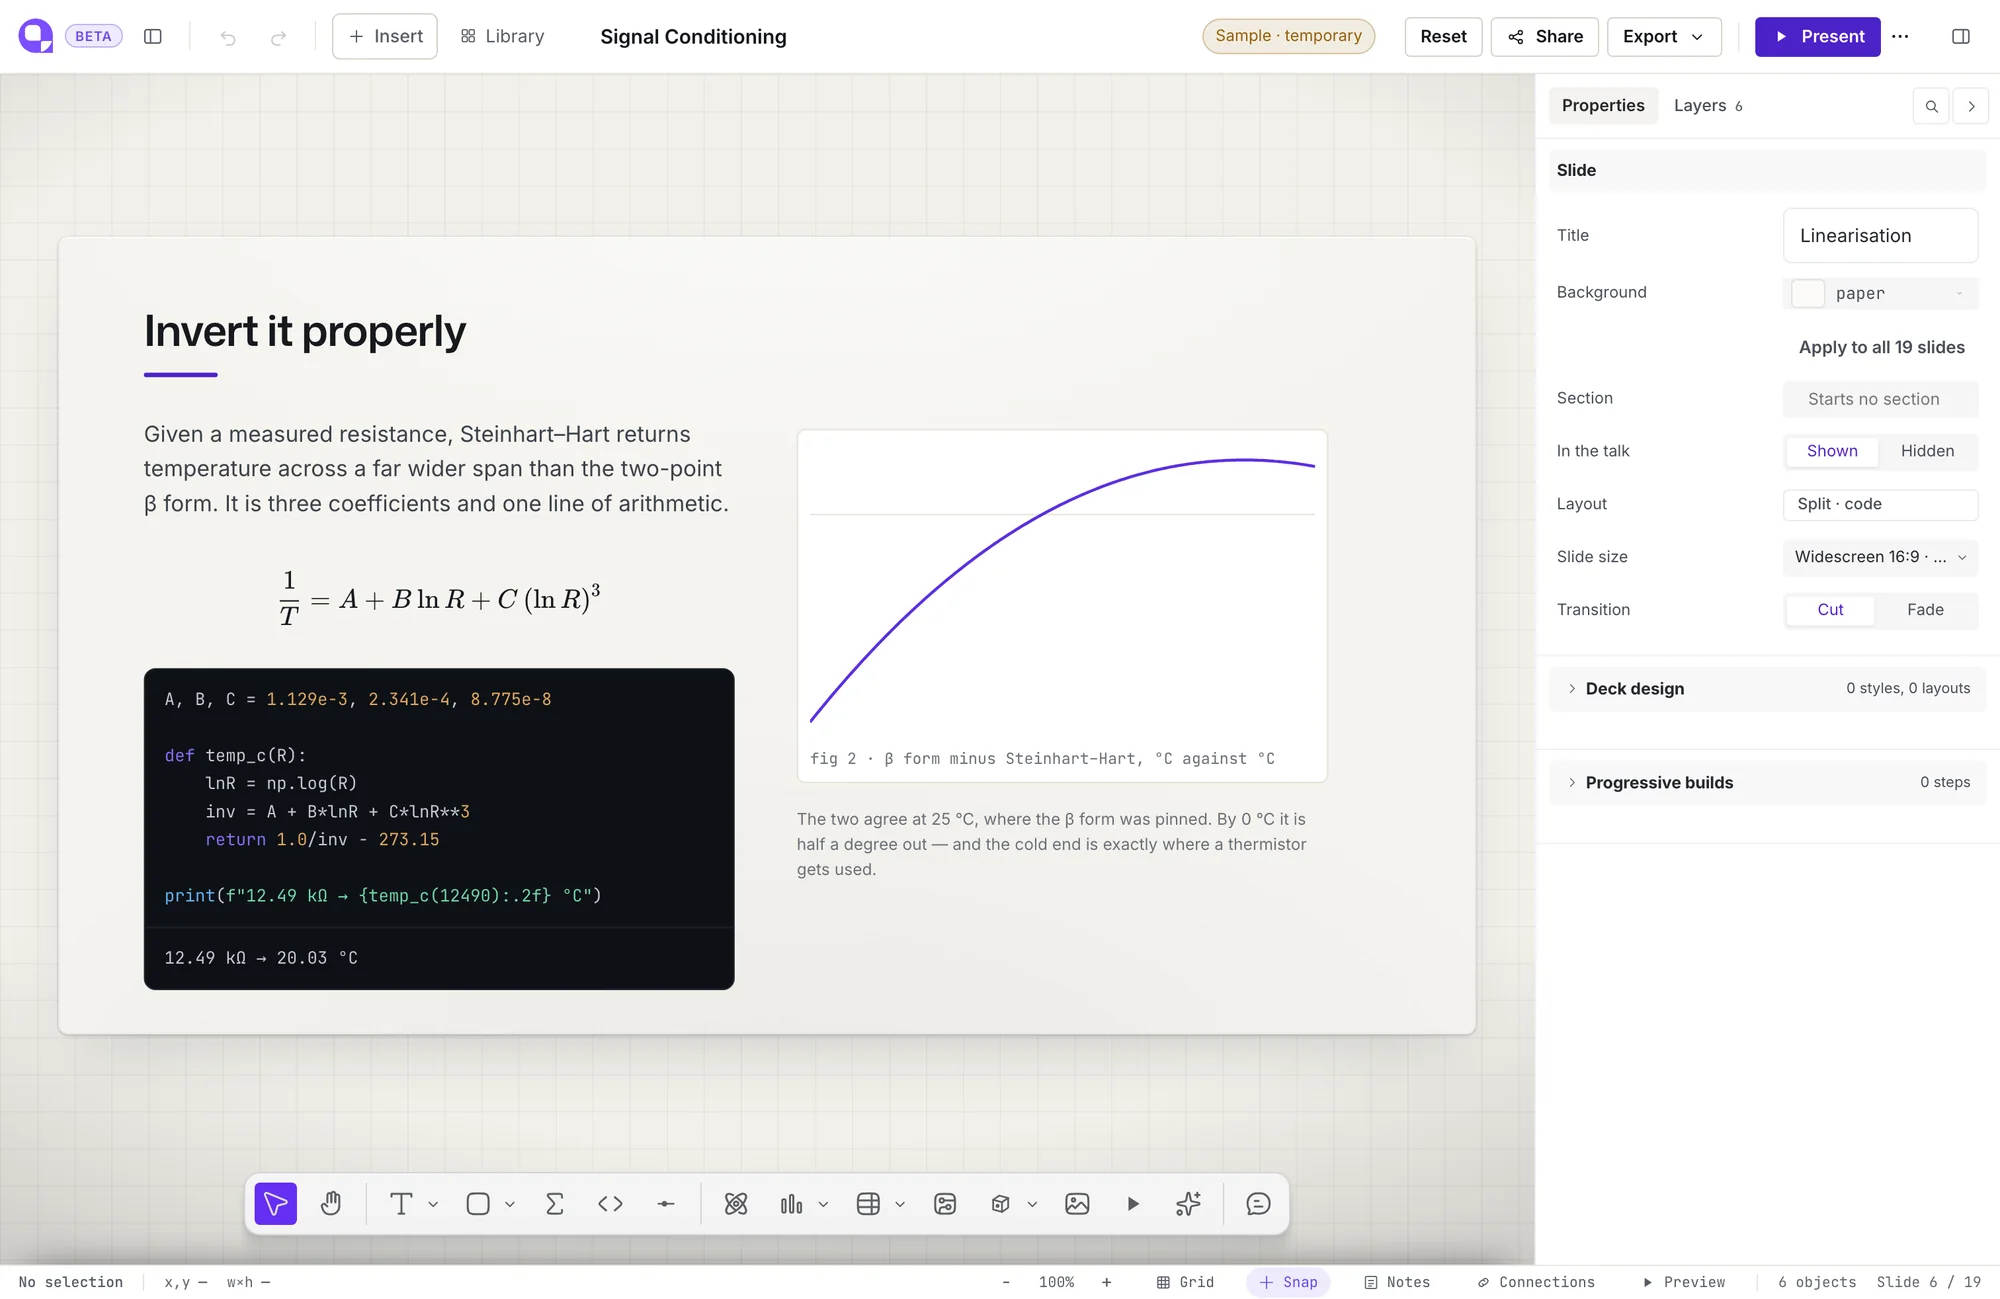Viewport: 2000px width, 1299px height.
Task: Zoom out with the minus button
Action: 1006,1282
